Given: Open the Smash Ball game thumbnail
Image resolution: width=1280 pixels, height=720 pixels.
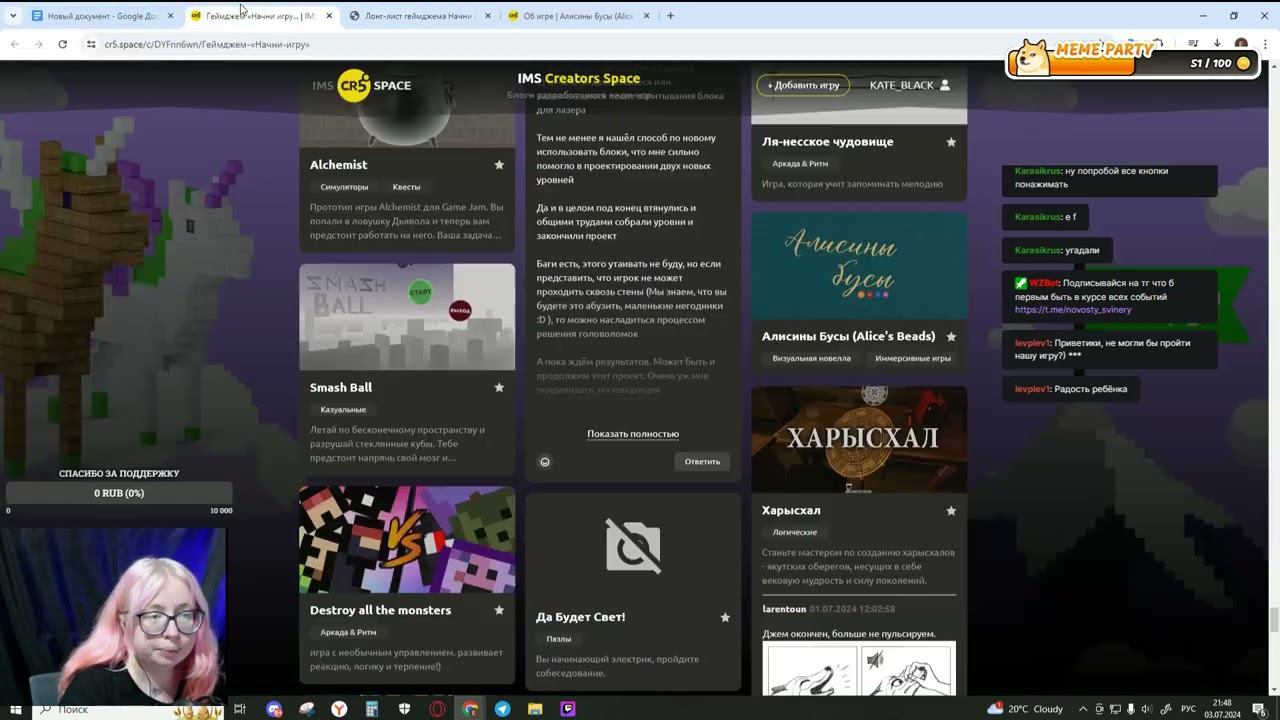Looking at the screenshot, I should pos(407,317).
